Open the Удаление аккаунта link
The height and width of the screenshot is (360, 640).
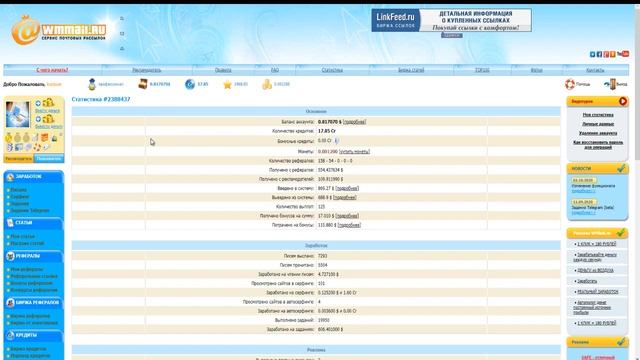(598, 133)
